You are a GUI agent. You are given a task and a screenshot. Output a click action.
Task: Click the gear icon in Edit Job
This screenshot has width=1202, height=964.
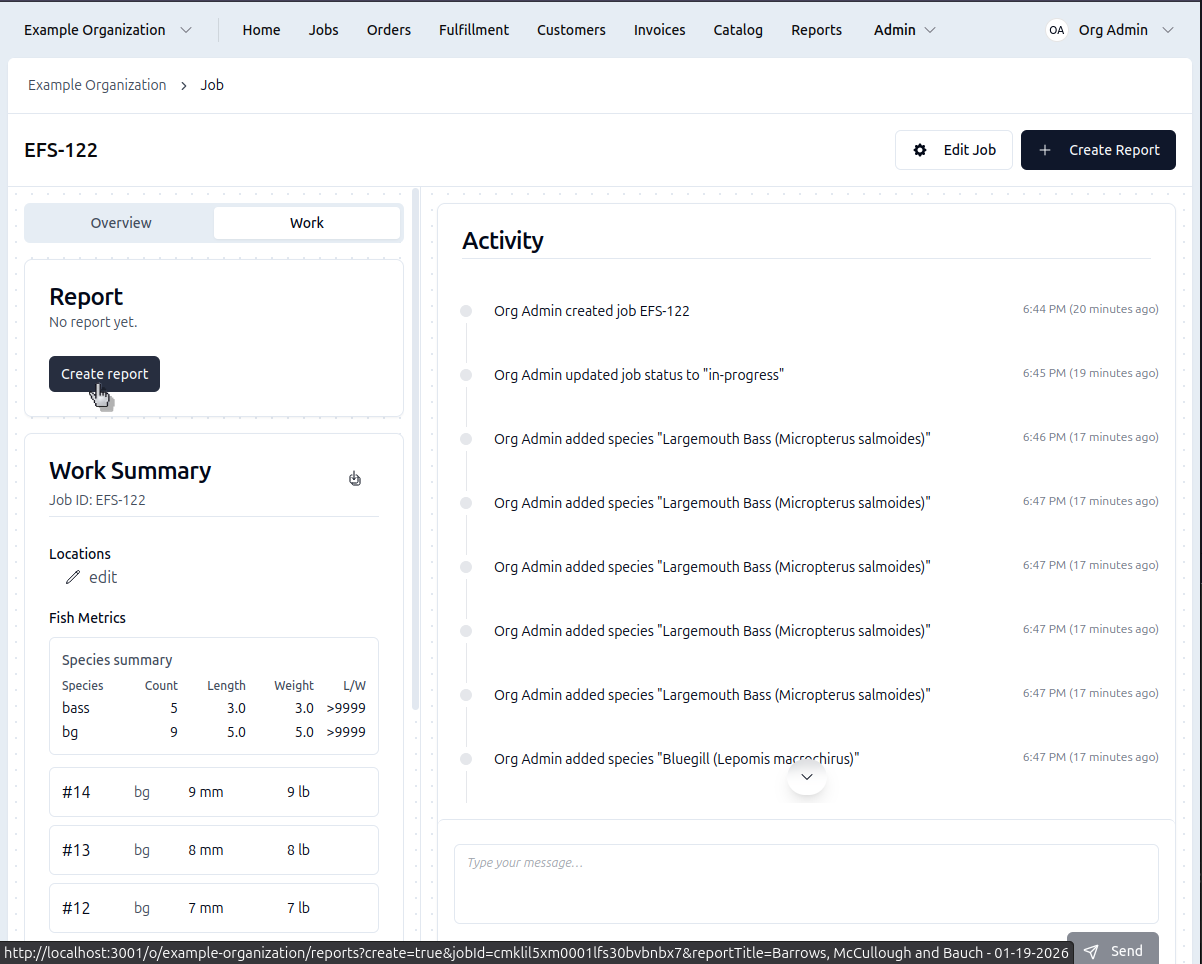[x=920, y=150]
